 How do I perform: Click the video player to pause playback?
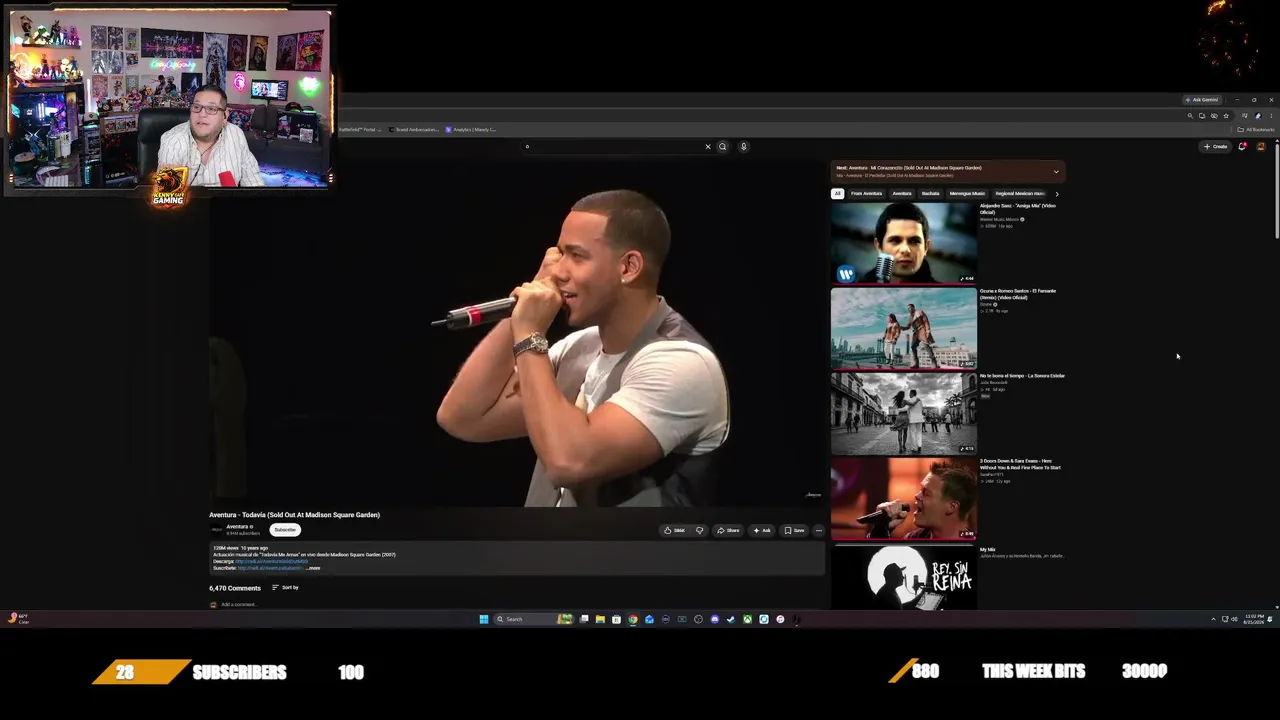tap(516, 335)
